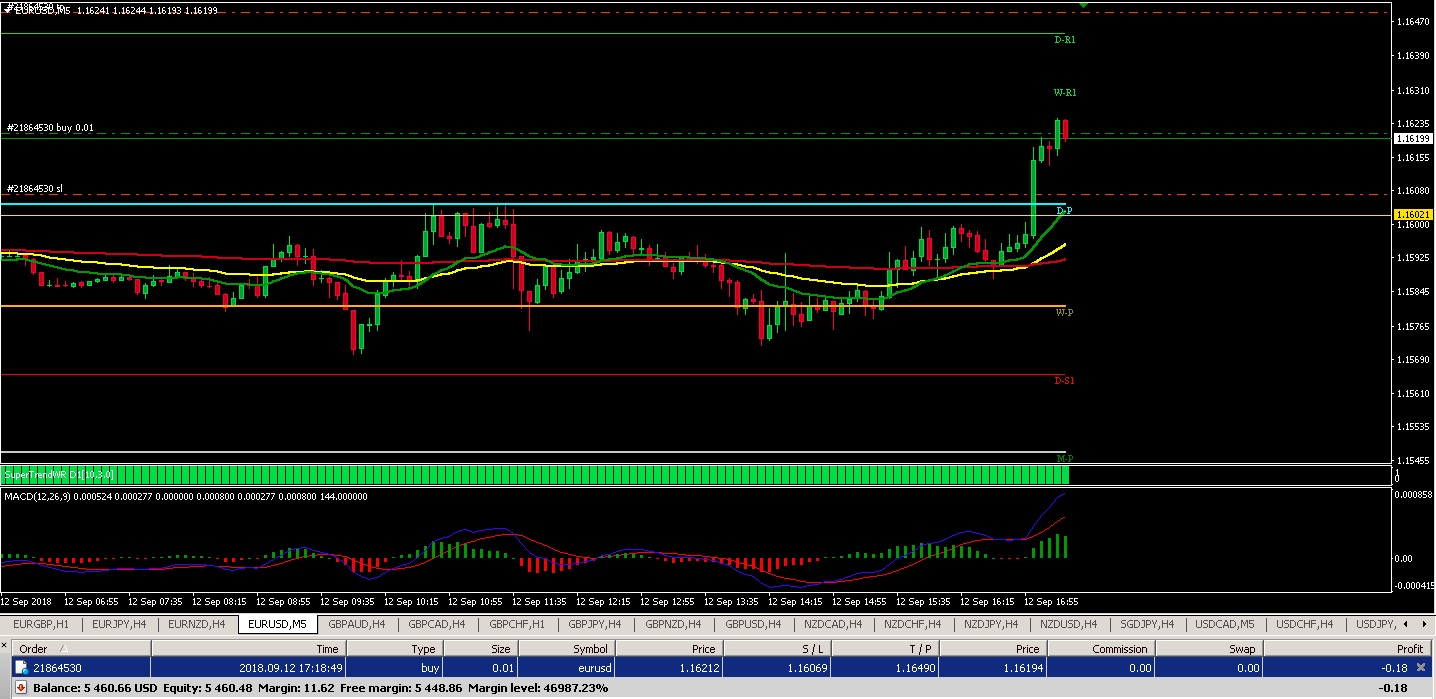Switch to the EURGBP,H1 chart tab
This screenshot has height=699, width=1436.
[x=41, y=624]
